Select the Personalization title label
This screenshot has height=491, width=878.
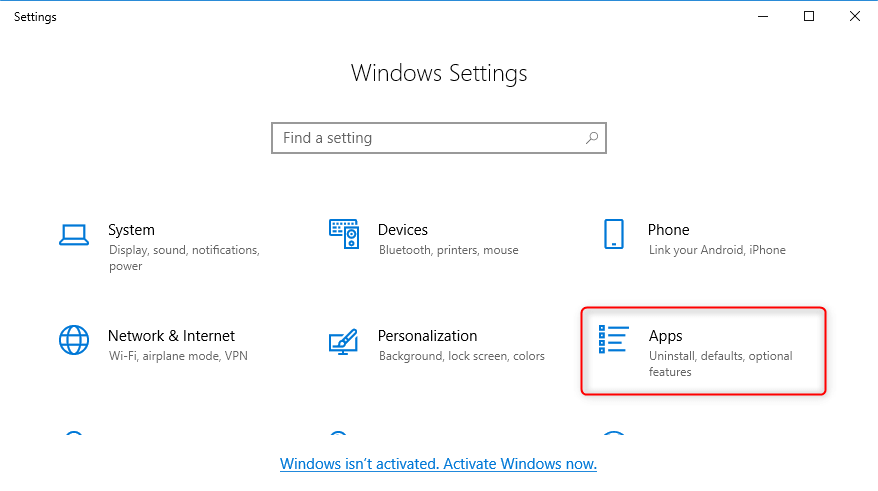tap(427, 336)
